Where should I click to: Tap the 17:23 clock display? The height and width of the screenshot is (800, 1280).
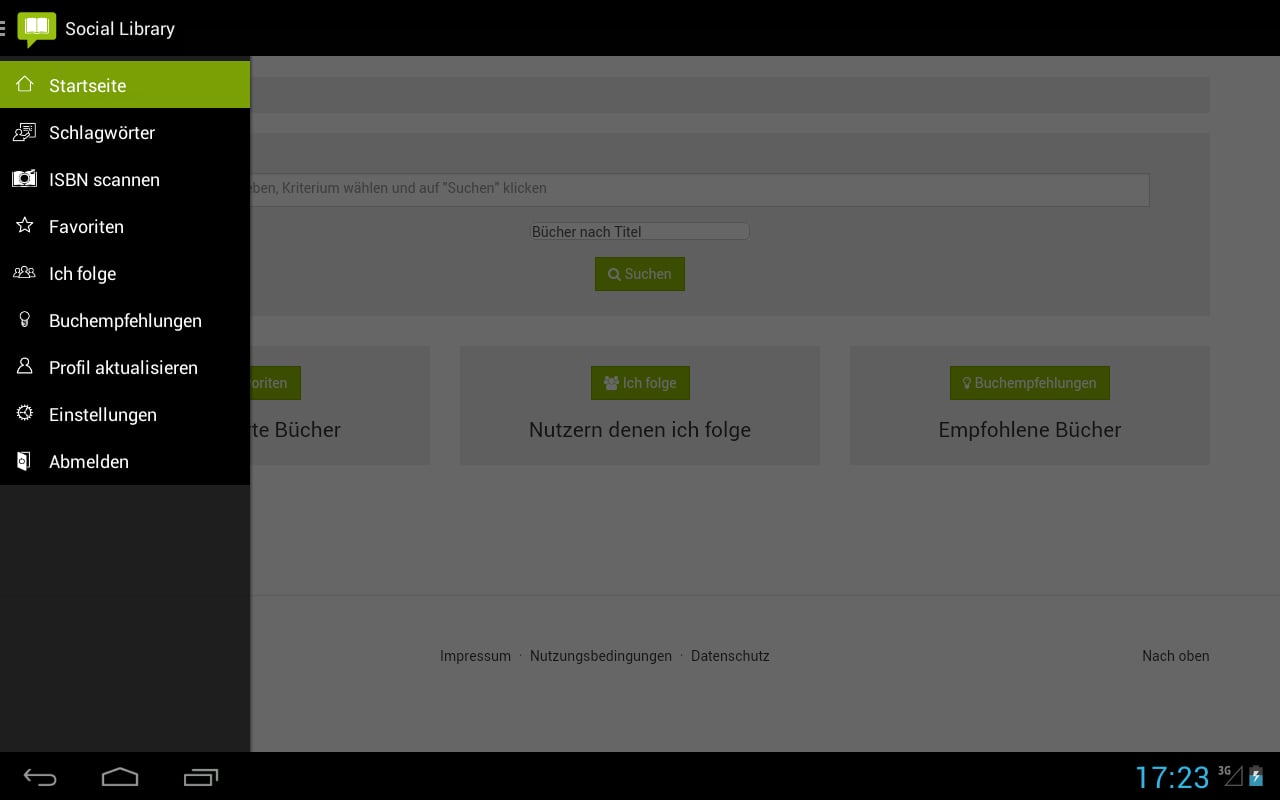point(1172,777)
